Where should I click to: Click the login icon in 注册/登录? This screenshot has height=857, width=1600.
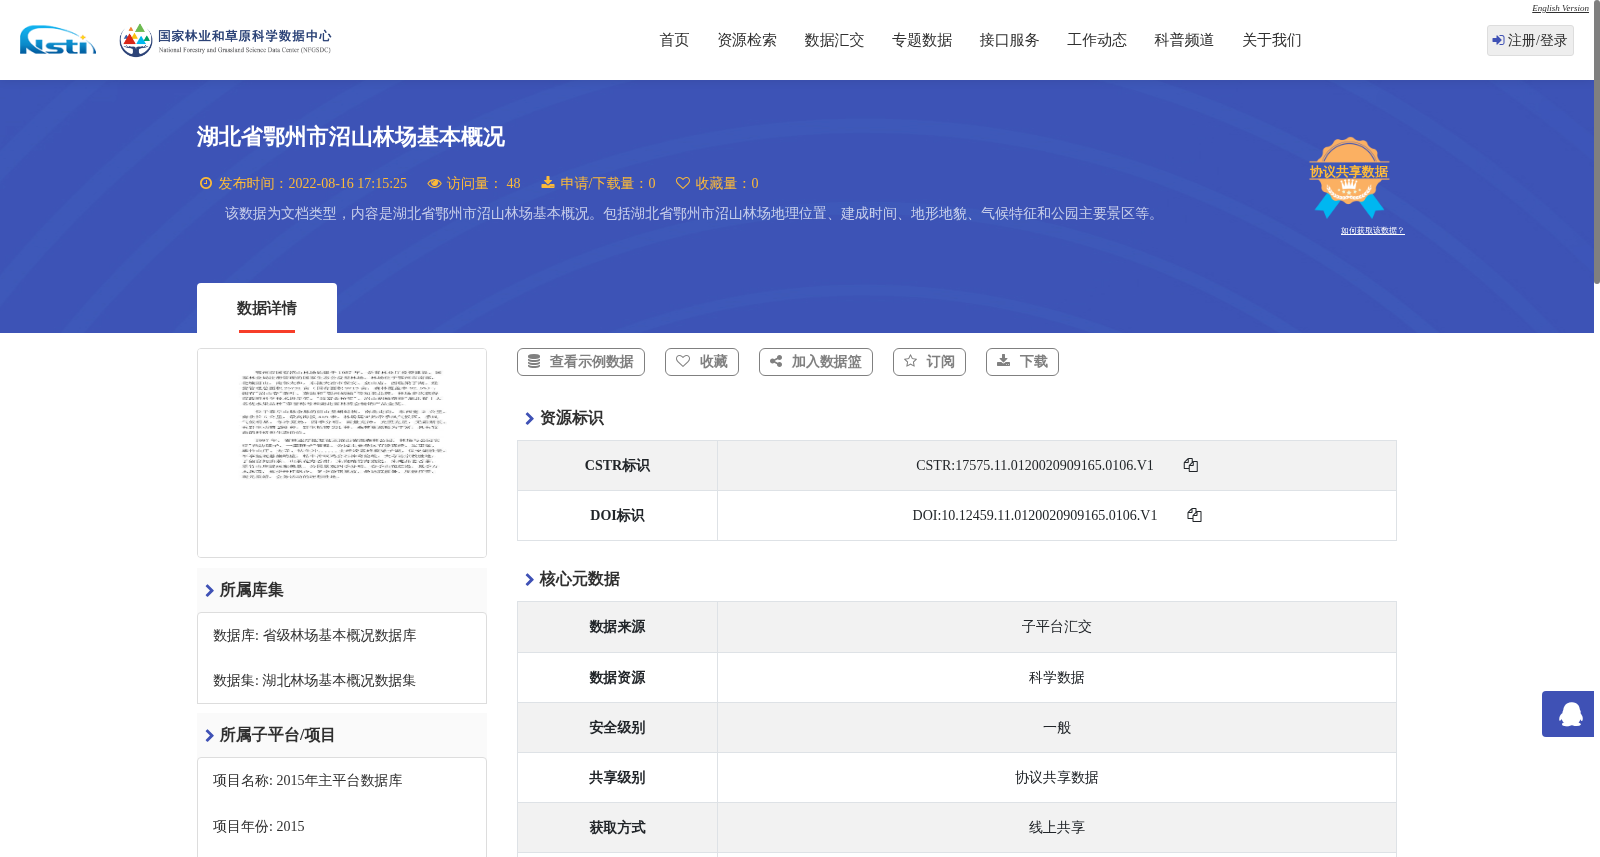(x=1498, y=40)
